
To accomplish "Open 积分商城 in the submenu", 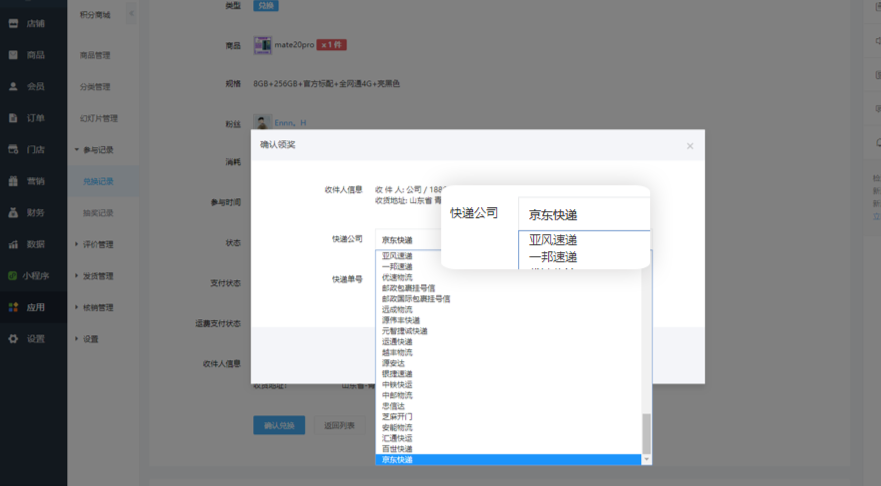I will point(95,15).
